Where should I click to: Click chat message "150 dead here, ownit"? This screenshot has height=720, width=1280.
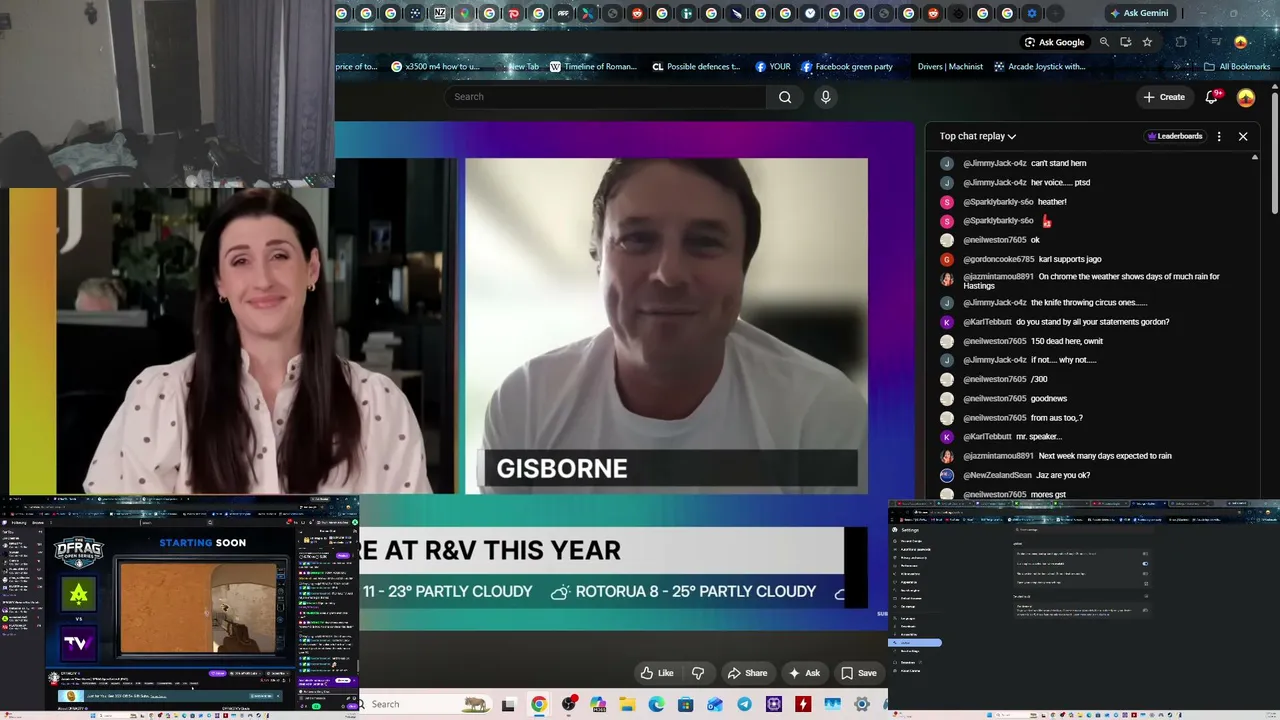pos(1067,341)
